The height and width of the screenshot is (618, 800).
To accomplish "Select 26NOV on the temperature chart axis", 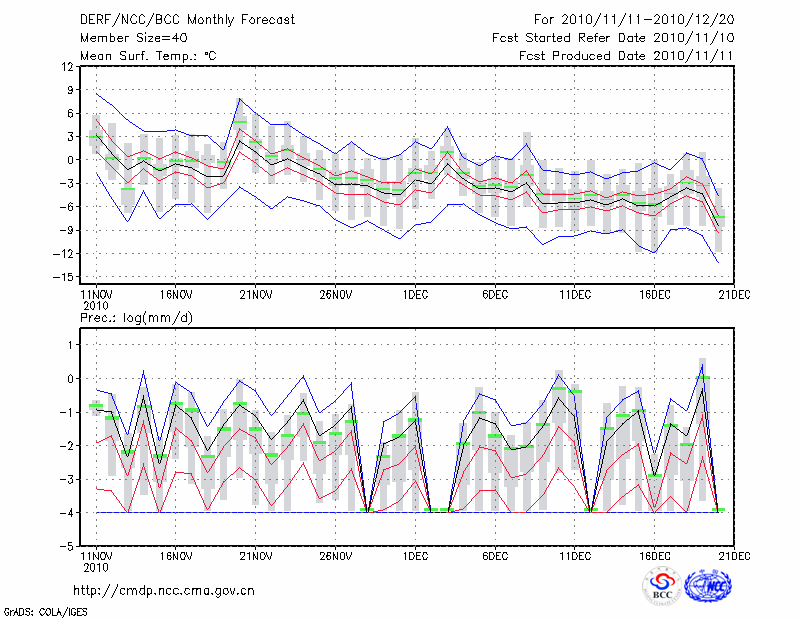I will point(335,295).
